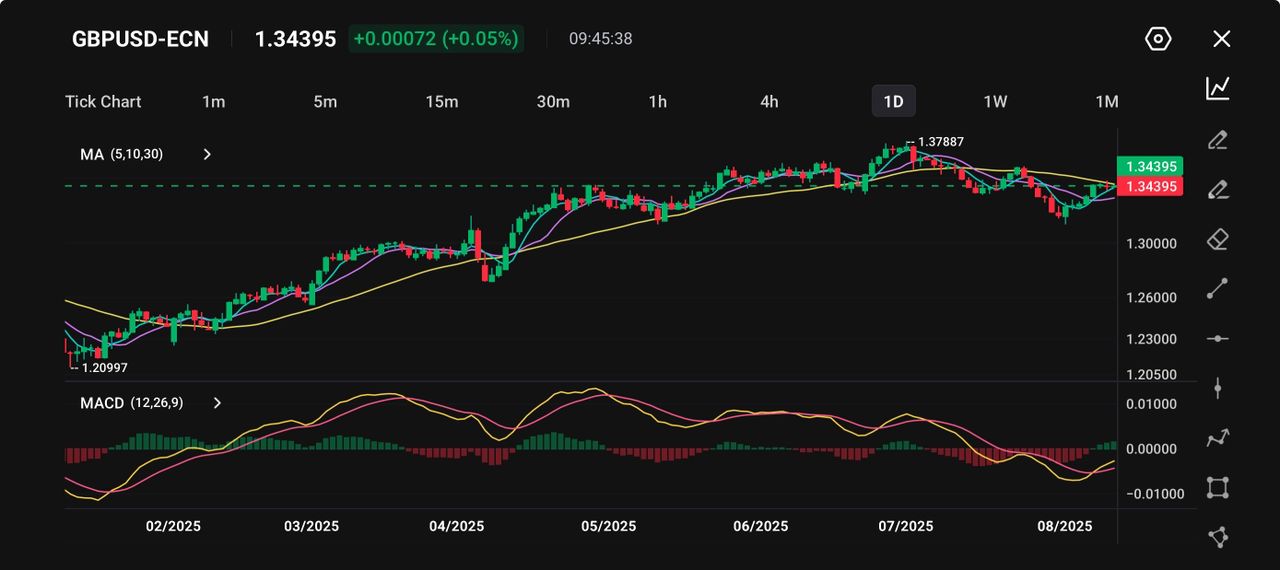
Task: Select the zigzag polyline arrow tool
Action: pos(1217,438)
